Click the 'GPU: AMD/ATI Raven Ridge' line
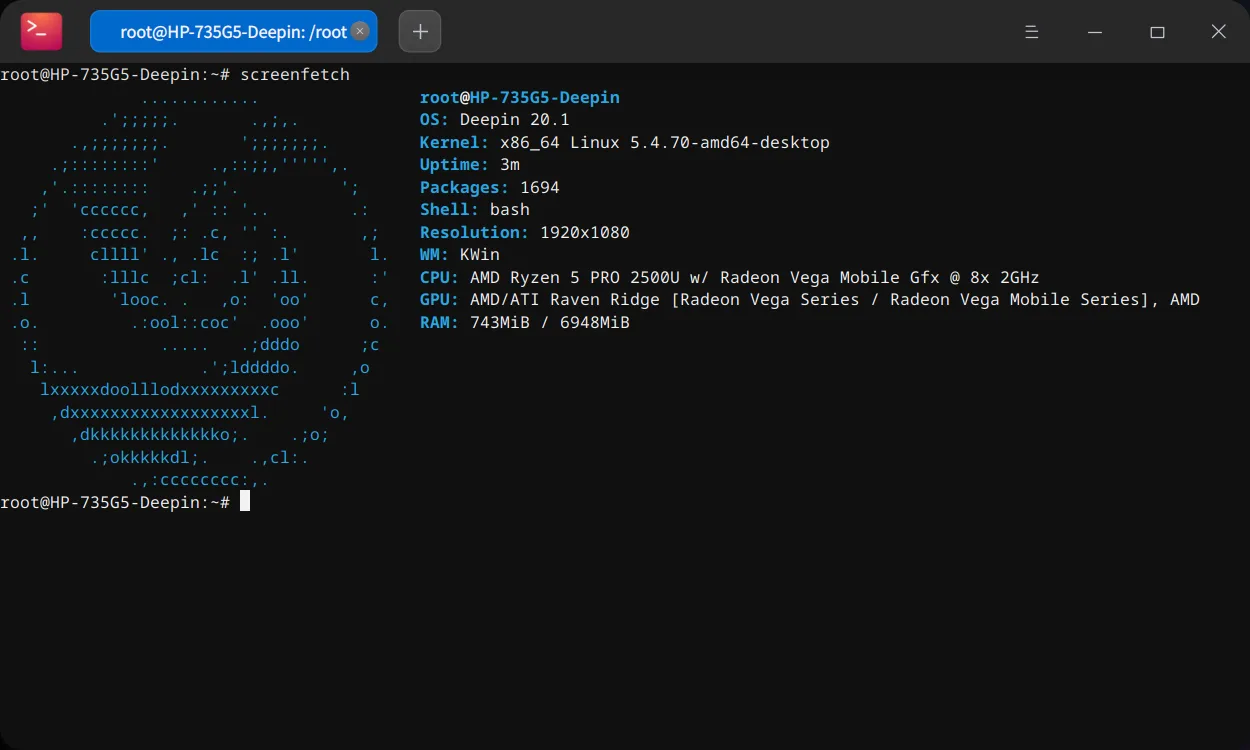 click(810, 300)
